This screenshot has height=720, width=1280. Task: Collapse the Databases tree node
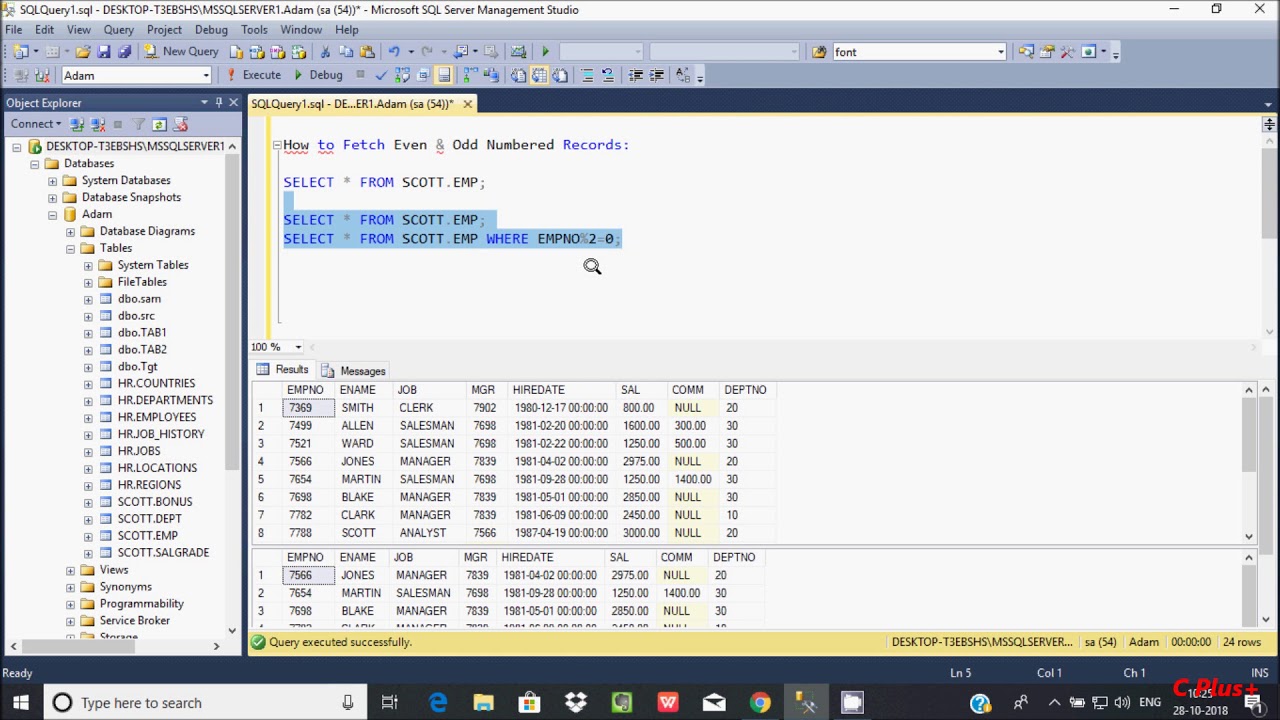(34, 164)
